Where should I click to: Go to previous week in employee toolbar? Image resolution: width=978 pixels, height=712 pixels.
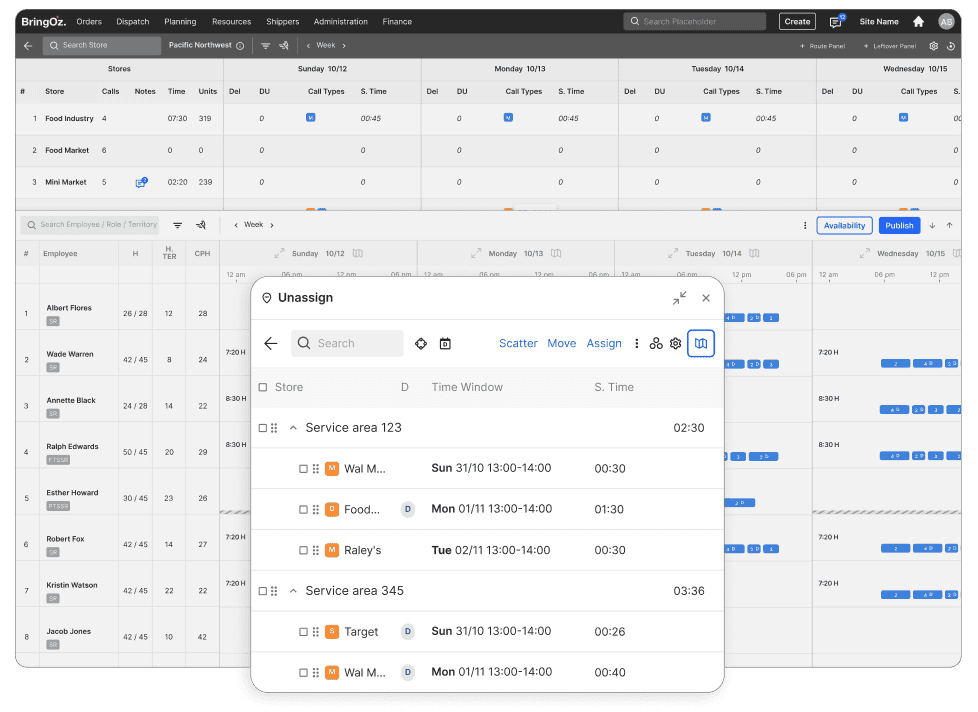(236, 225)
